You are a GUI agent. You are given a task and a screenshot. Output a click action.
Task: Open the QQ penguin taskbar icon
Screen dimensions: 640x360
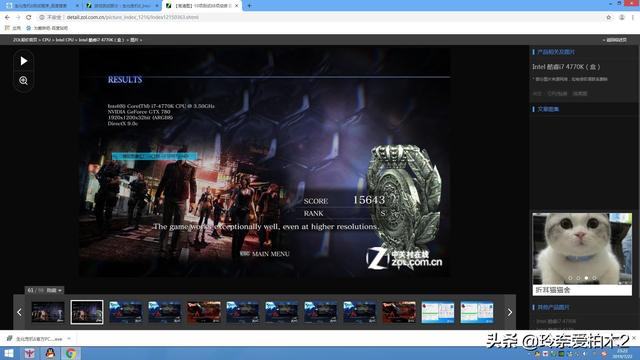pyautogui.click(x=50, y=353)
